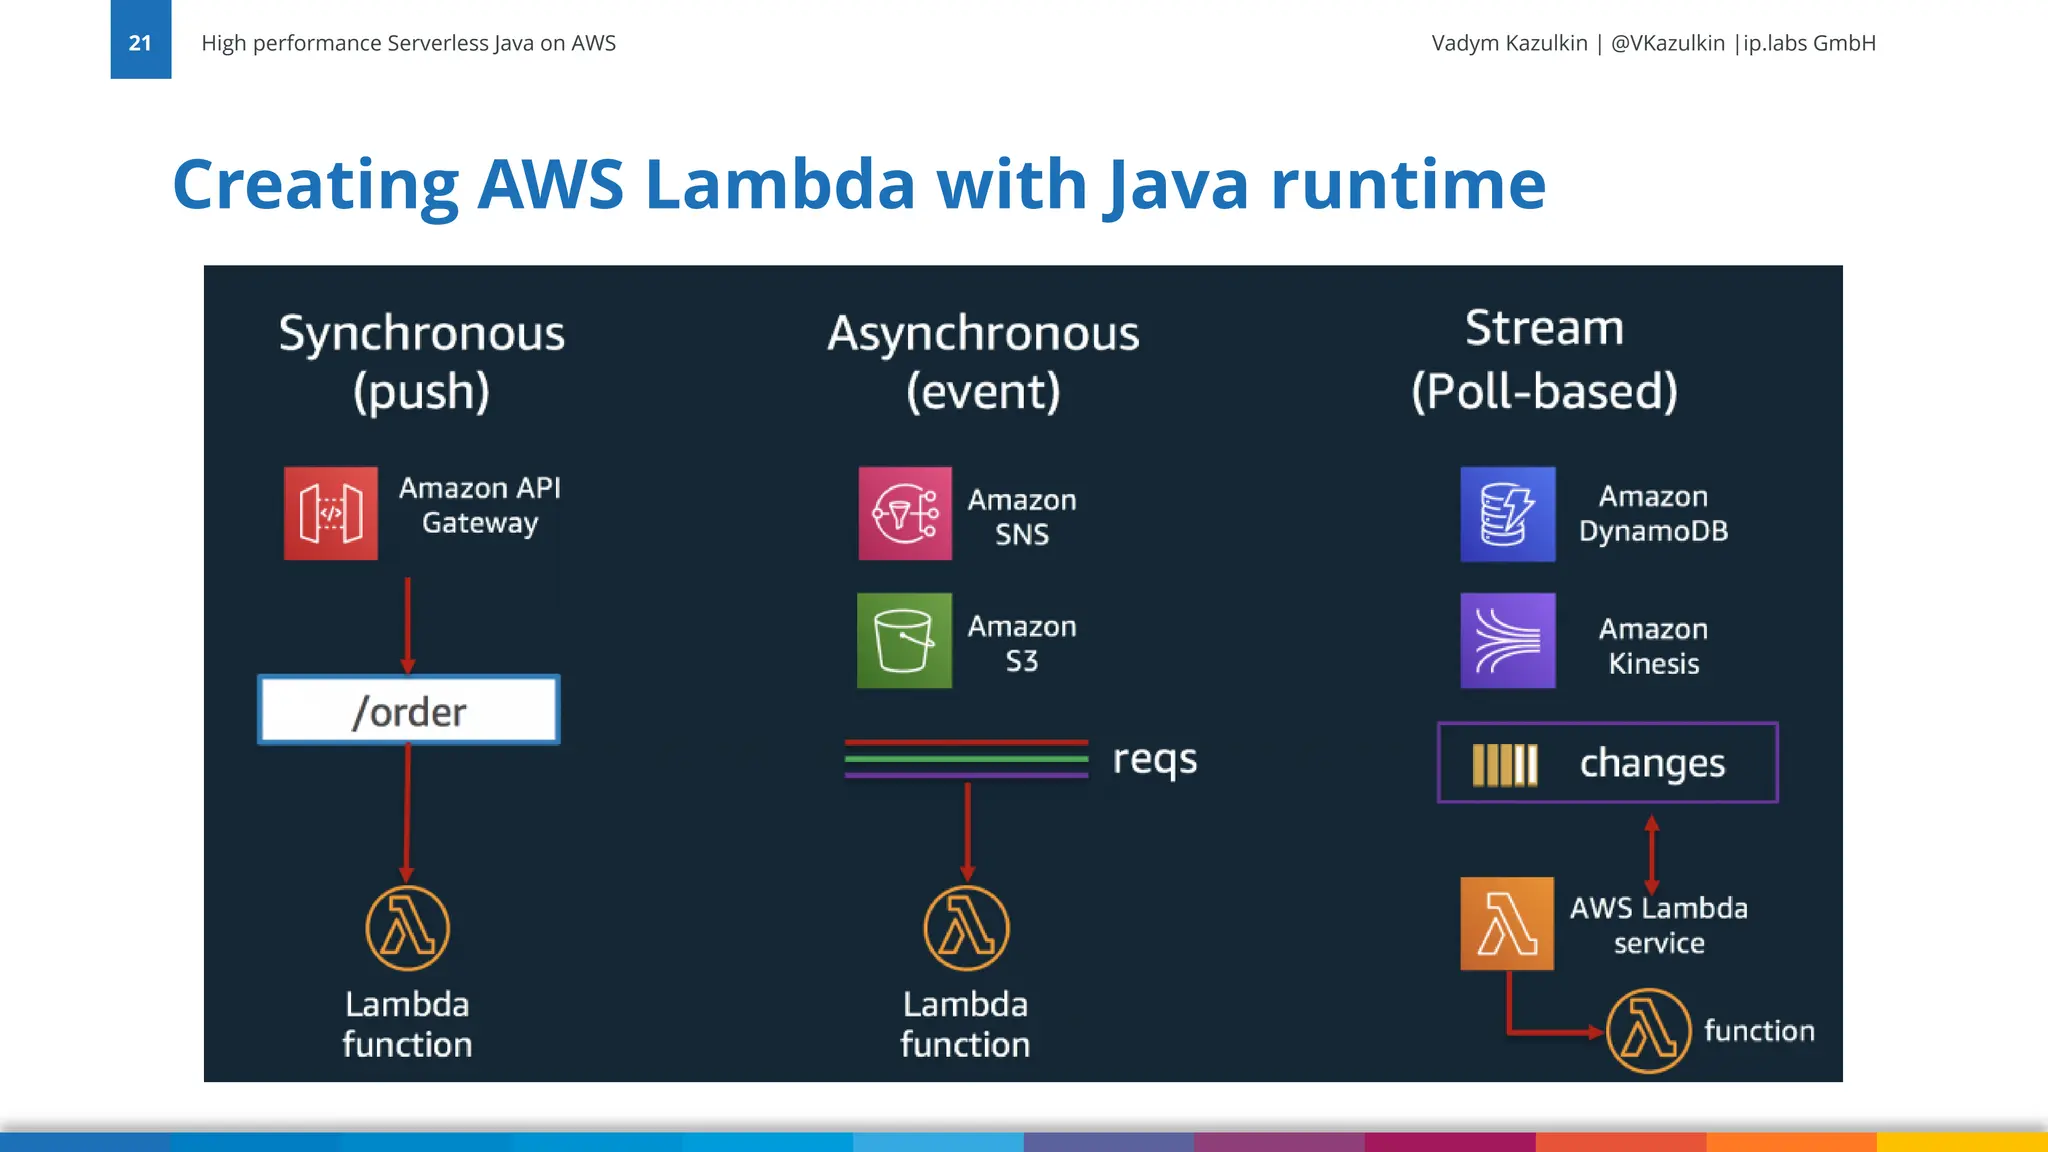Click the blue Amazon DynamoDB icon

[x=1508, y=514]
